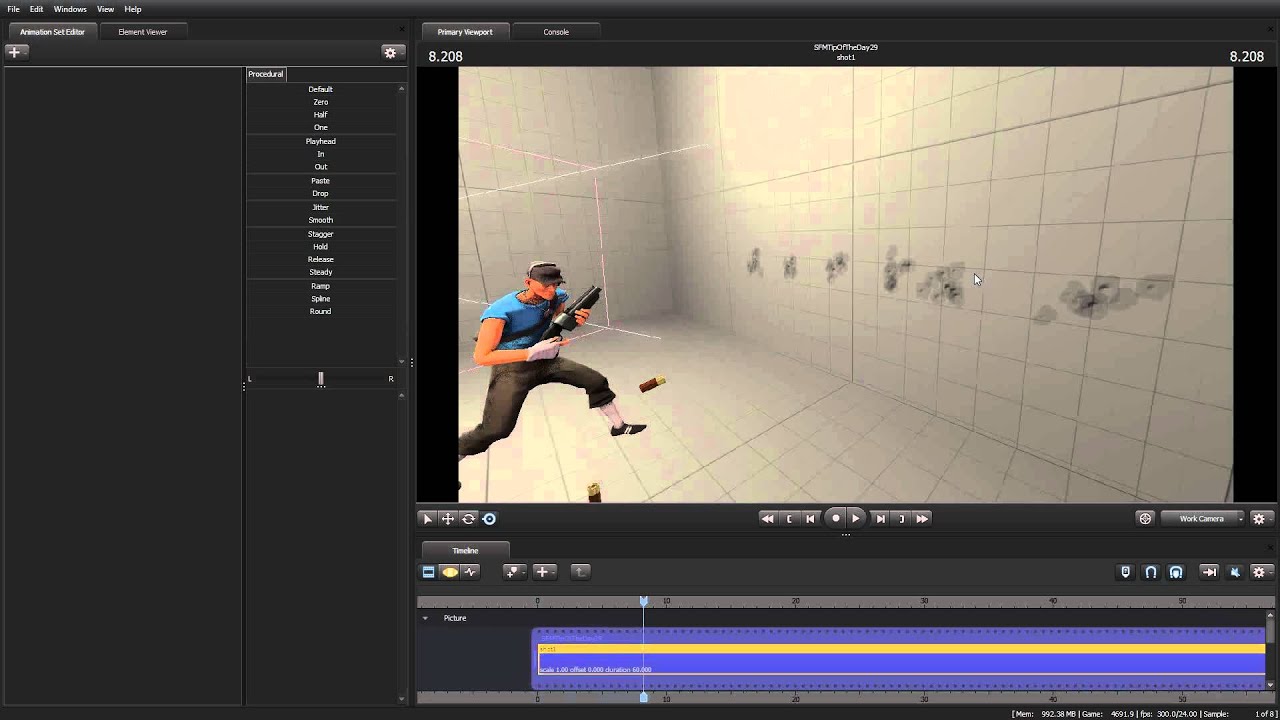Image resolution: width=1280 pixels, height=720 pixels.
Task: Switch to the Console tab
Action: pyautogui.click(x=556, y=32)
